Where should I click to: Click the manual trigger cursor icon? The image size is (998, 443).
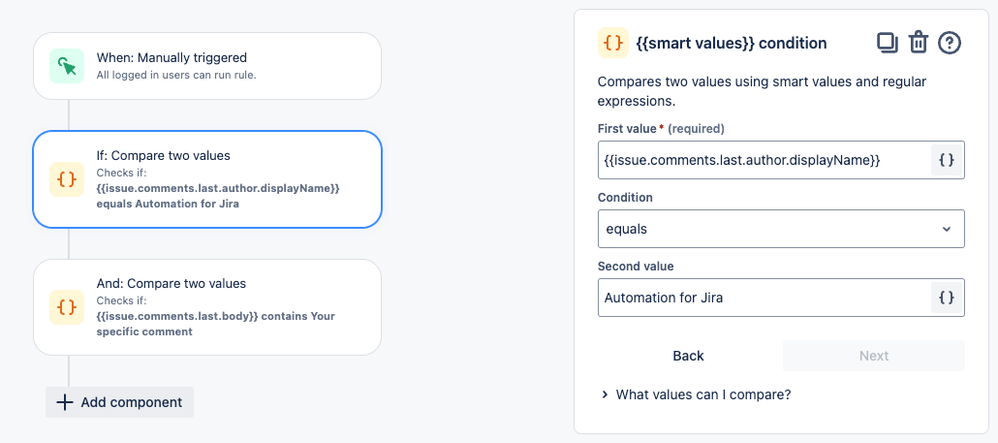pos(67,66)
